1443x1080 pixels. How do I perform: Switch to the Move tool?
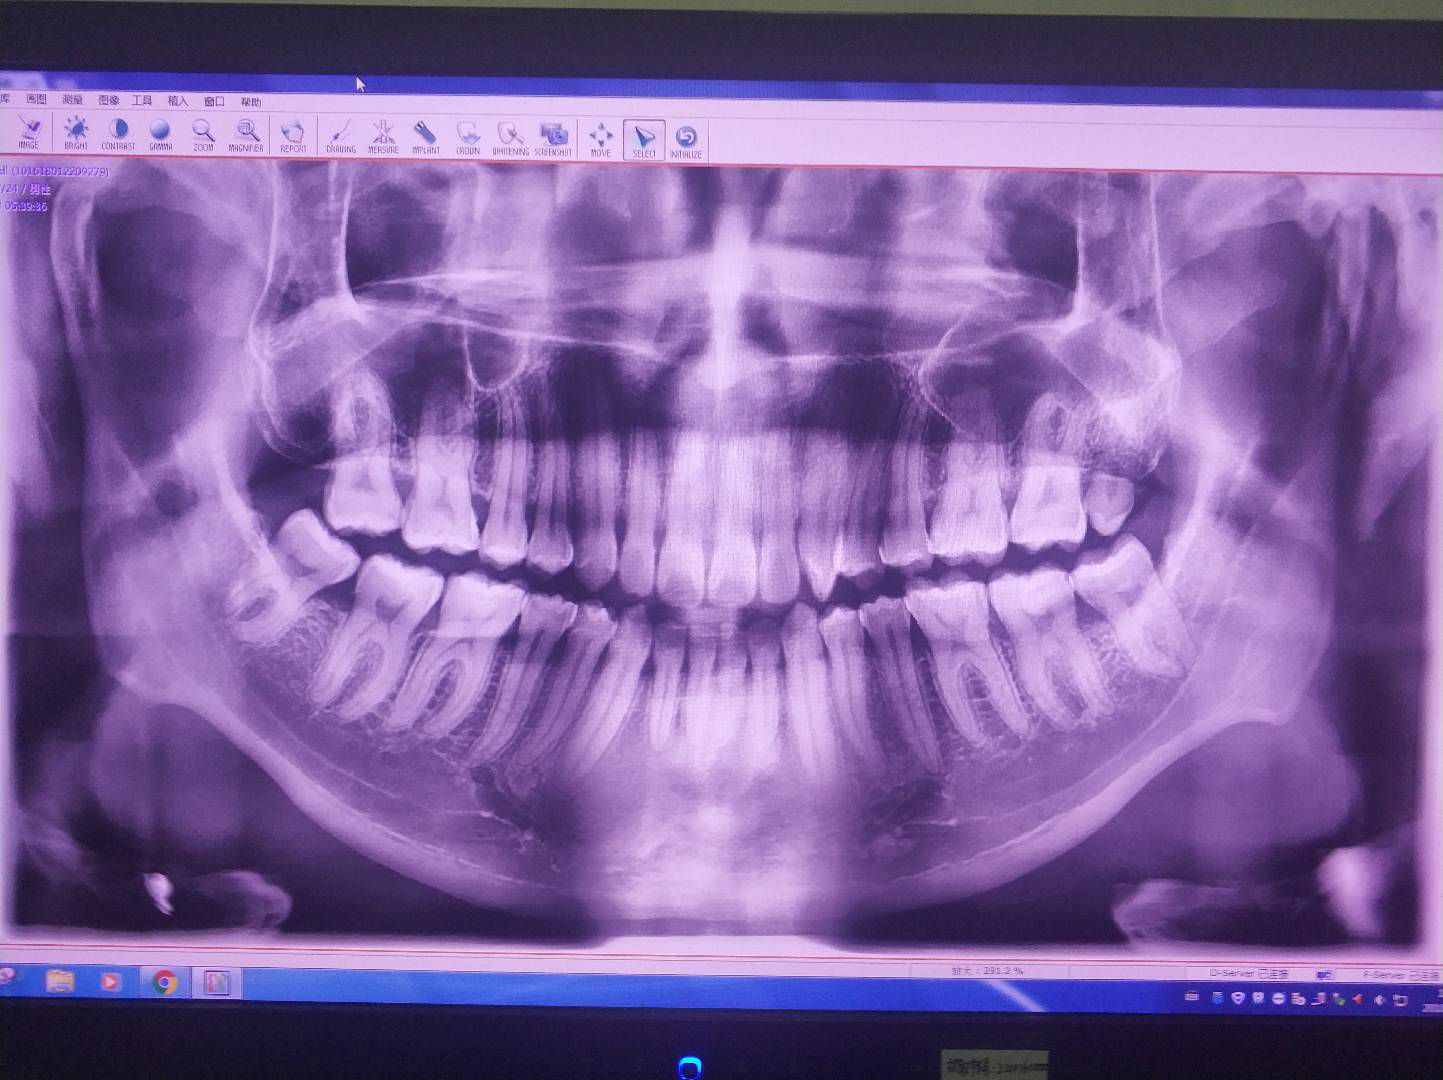pyautogui.click(x=600, y=139)
